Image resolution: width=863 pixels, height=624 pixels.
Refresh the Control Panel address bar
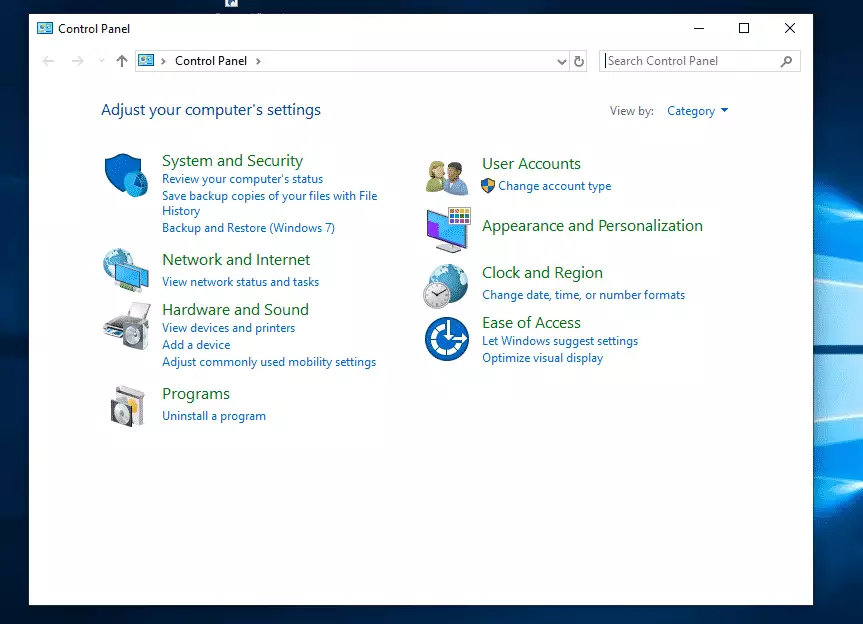(578, 61)
